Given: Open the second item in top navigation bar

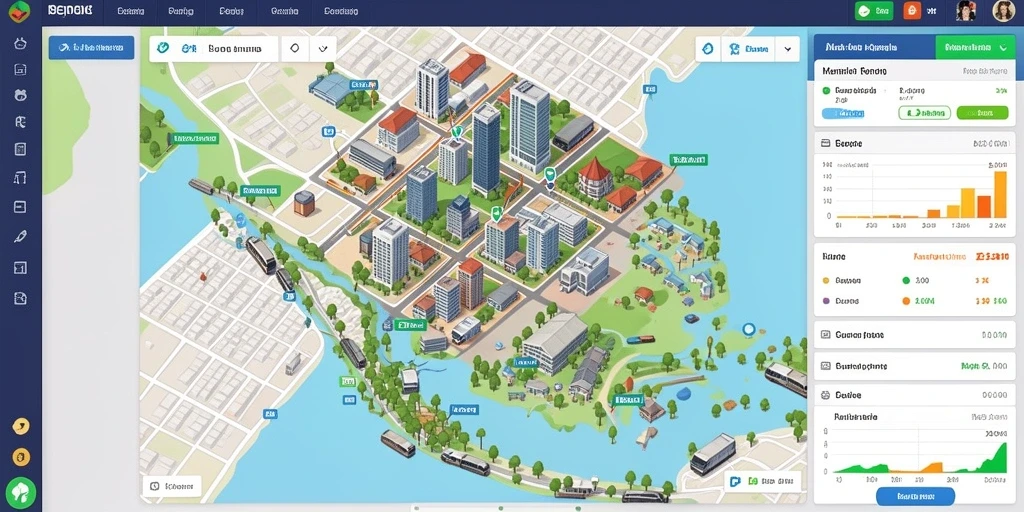Looking at the screenshot, I should 181,11.
